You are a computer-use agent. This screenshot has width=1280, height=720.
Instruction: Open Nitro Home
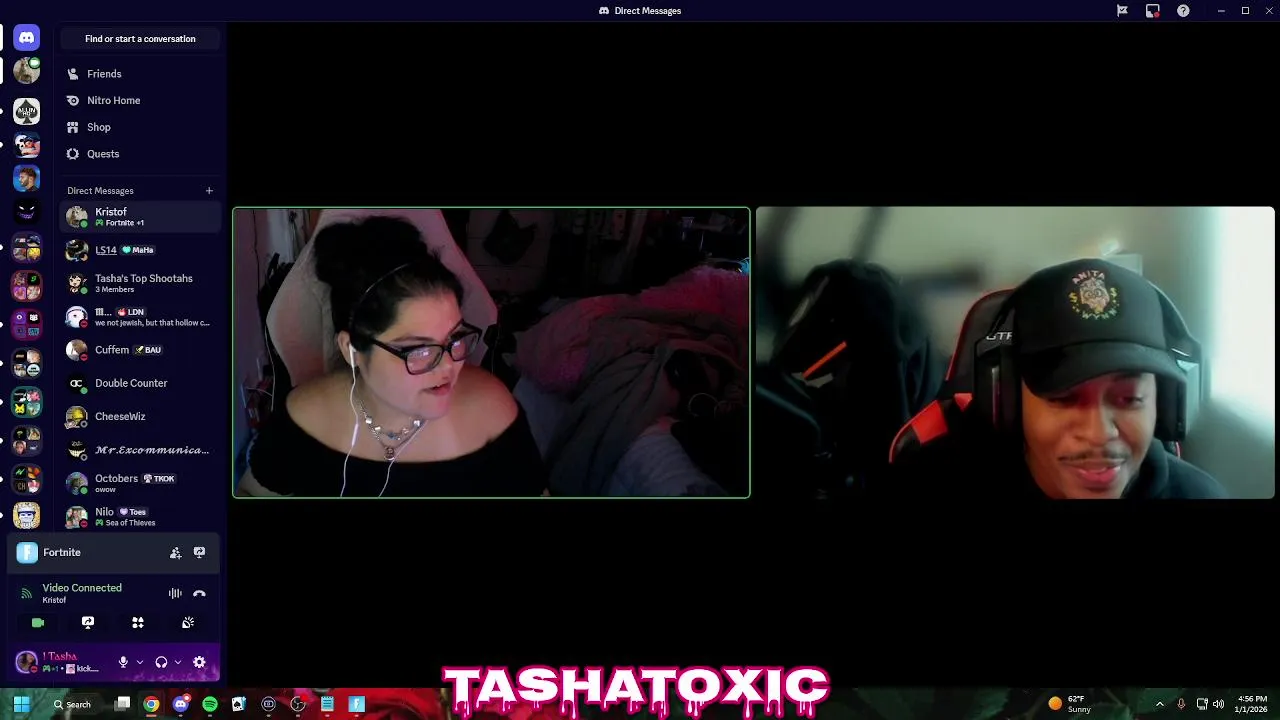point(140,100)
